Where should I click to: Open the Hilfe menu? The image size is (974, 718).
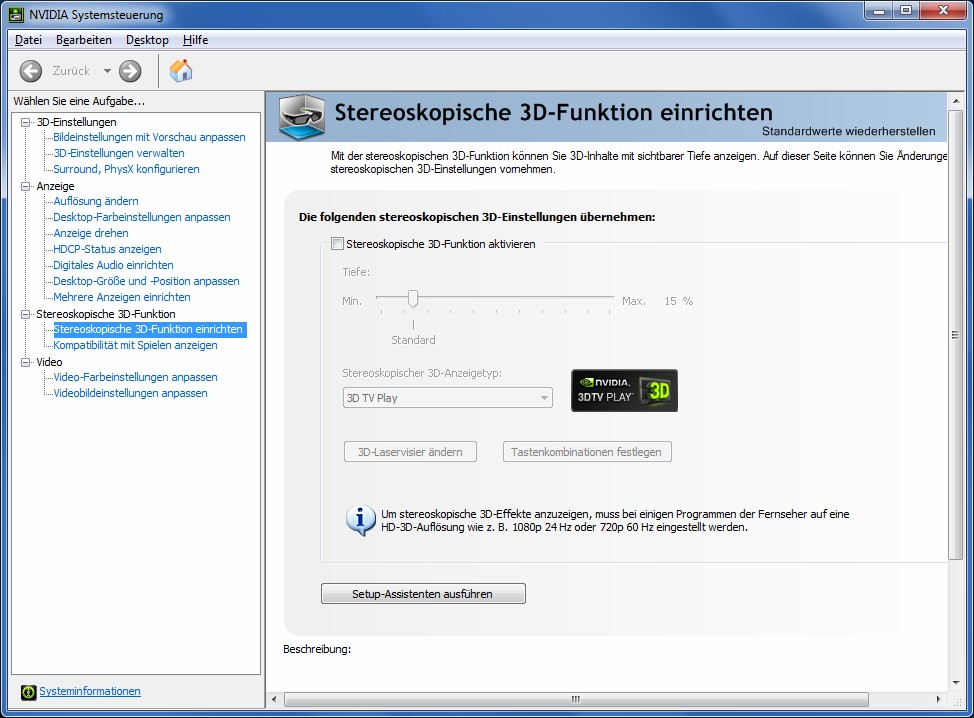(196, 40)
